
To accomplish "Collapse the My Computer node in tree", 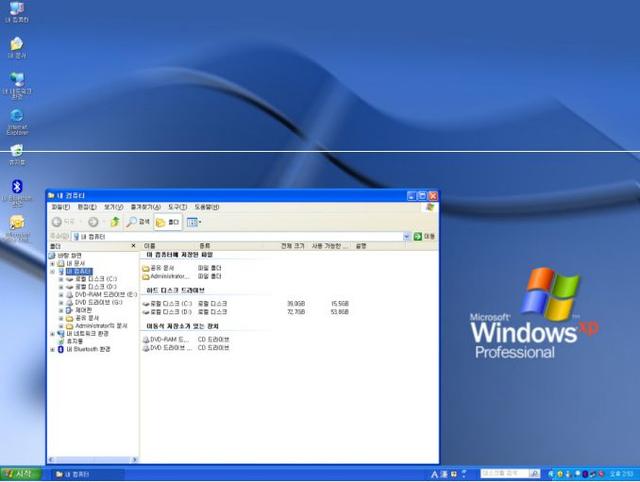I will point(52,271).
